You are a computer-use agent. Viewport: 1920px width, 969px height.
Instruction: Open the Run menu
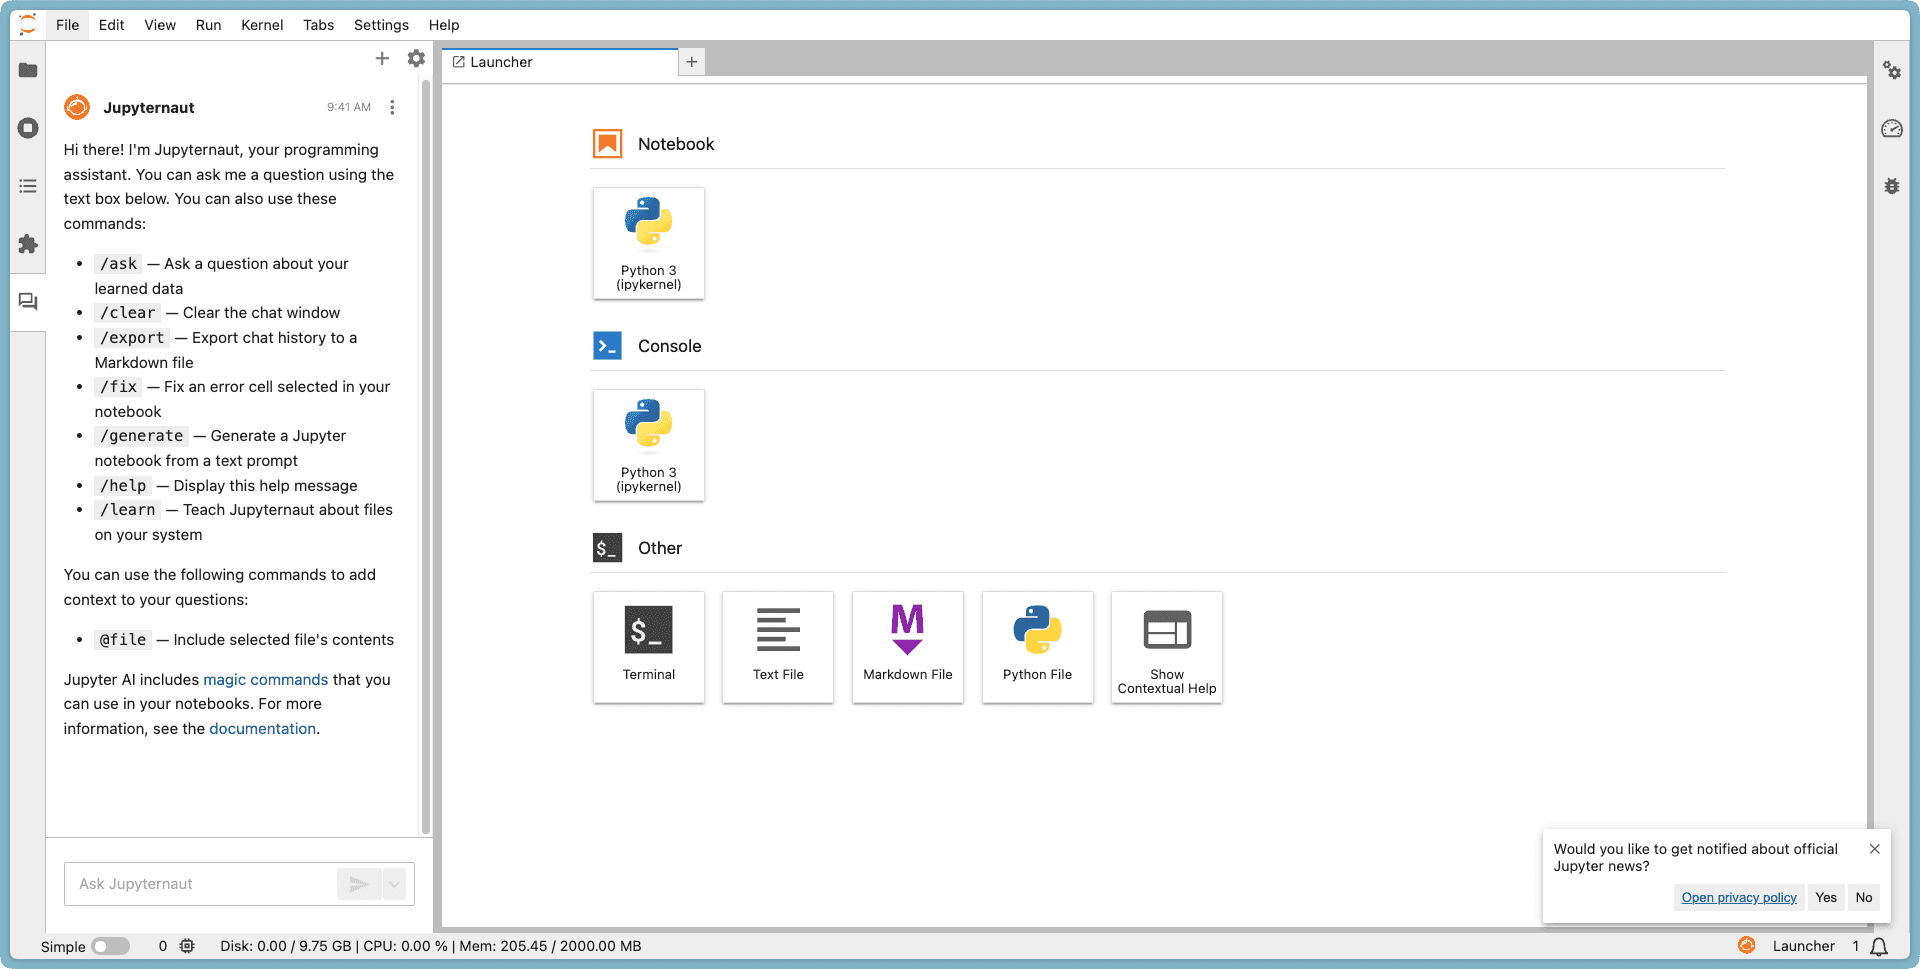pyautogui.click(x=209, y=25)
